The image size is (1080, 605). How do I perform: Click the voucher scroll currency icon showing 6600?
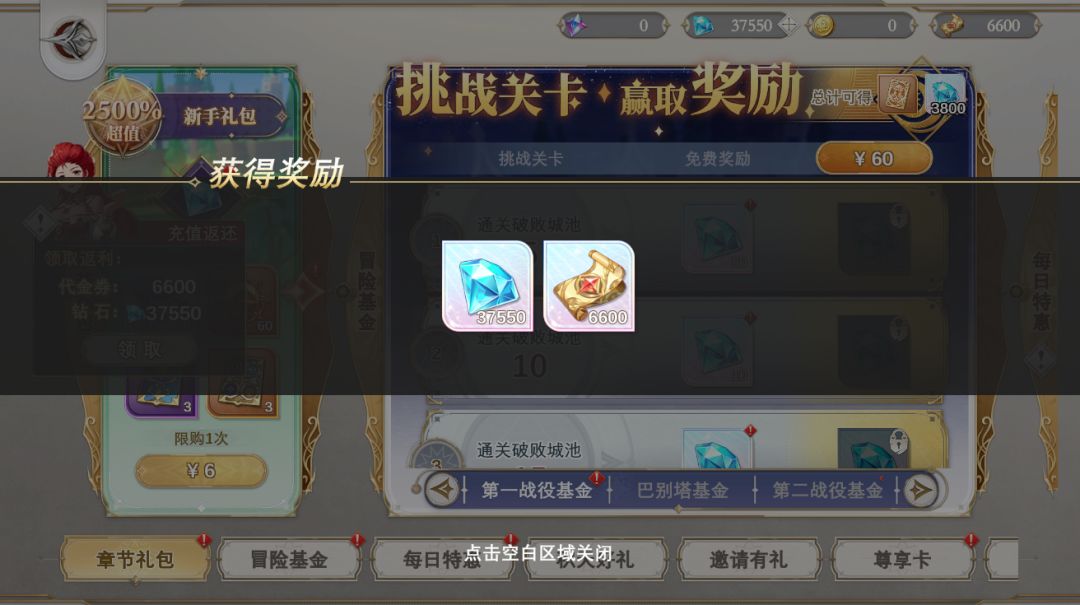[x=951, y=26]
